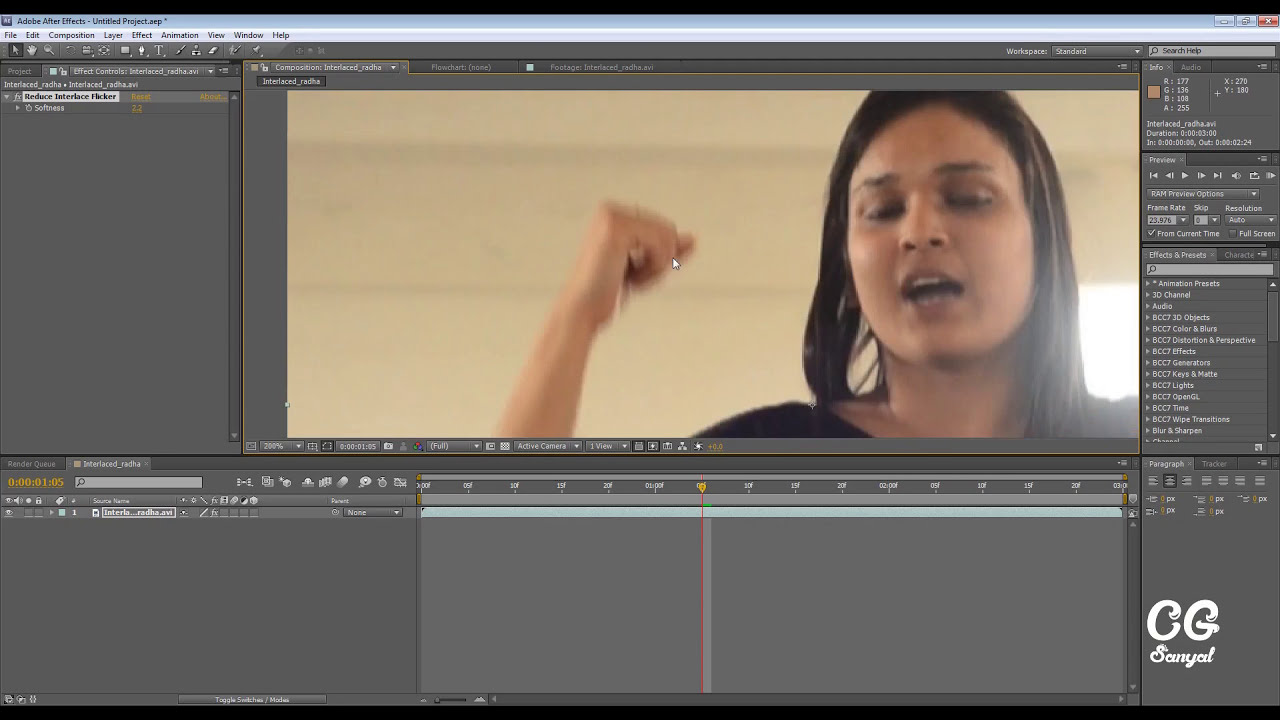Toggle fx on Reduce Interlace Flicker
This screenshot has width=1280, height=720.
pyautogui.click(x=18, y=97)
